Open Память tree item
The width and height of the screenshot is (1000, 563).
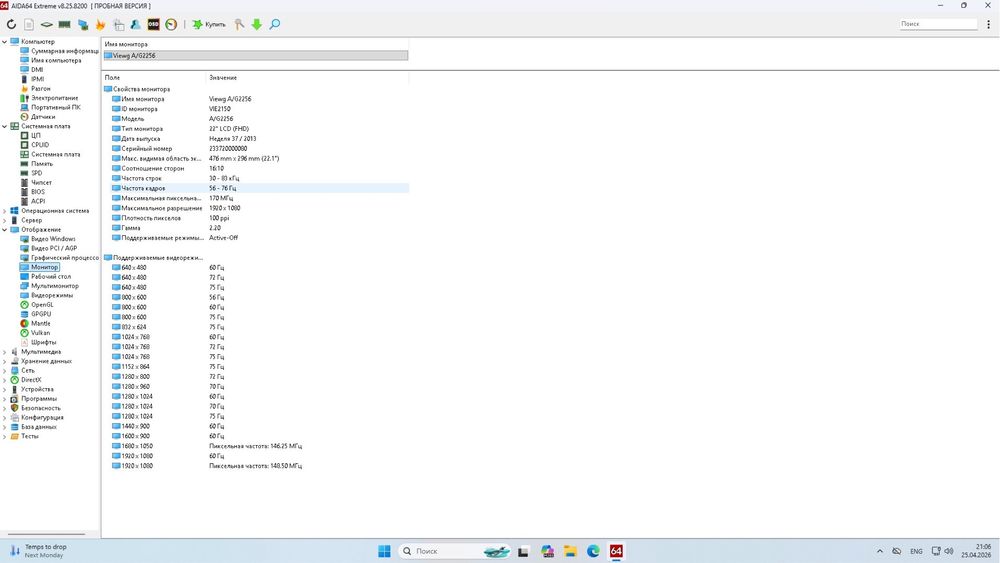[37, 164]
